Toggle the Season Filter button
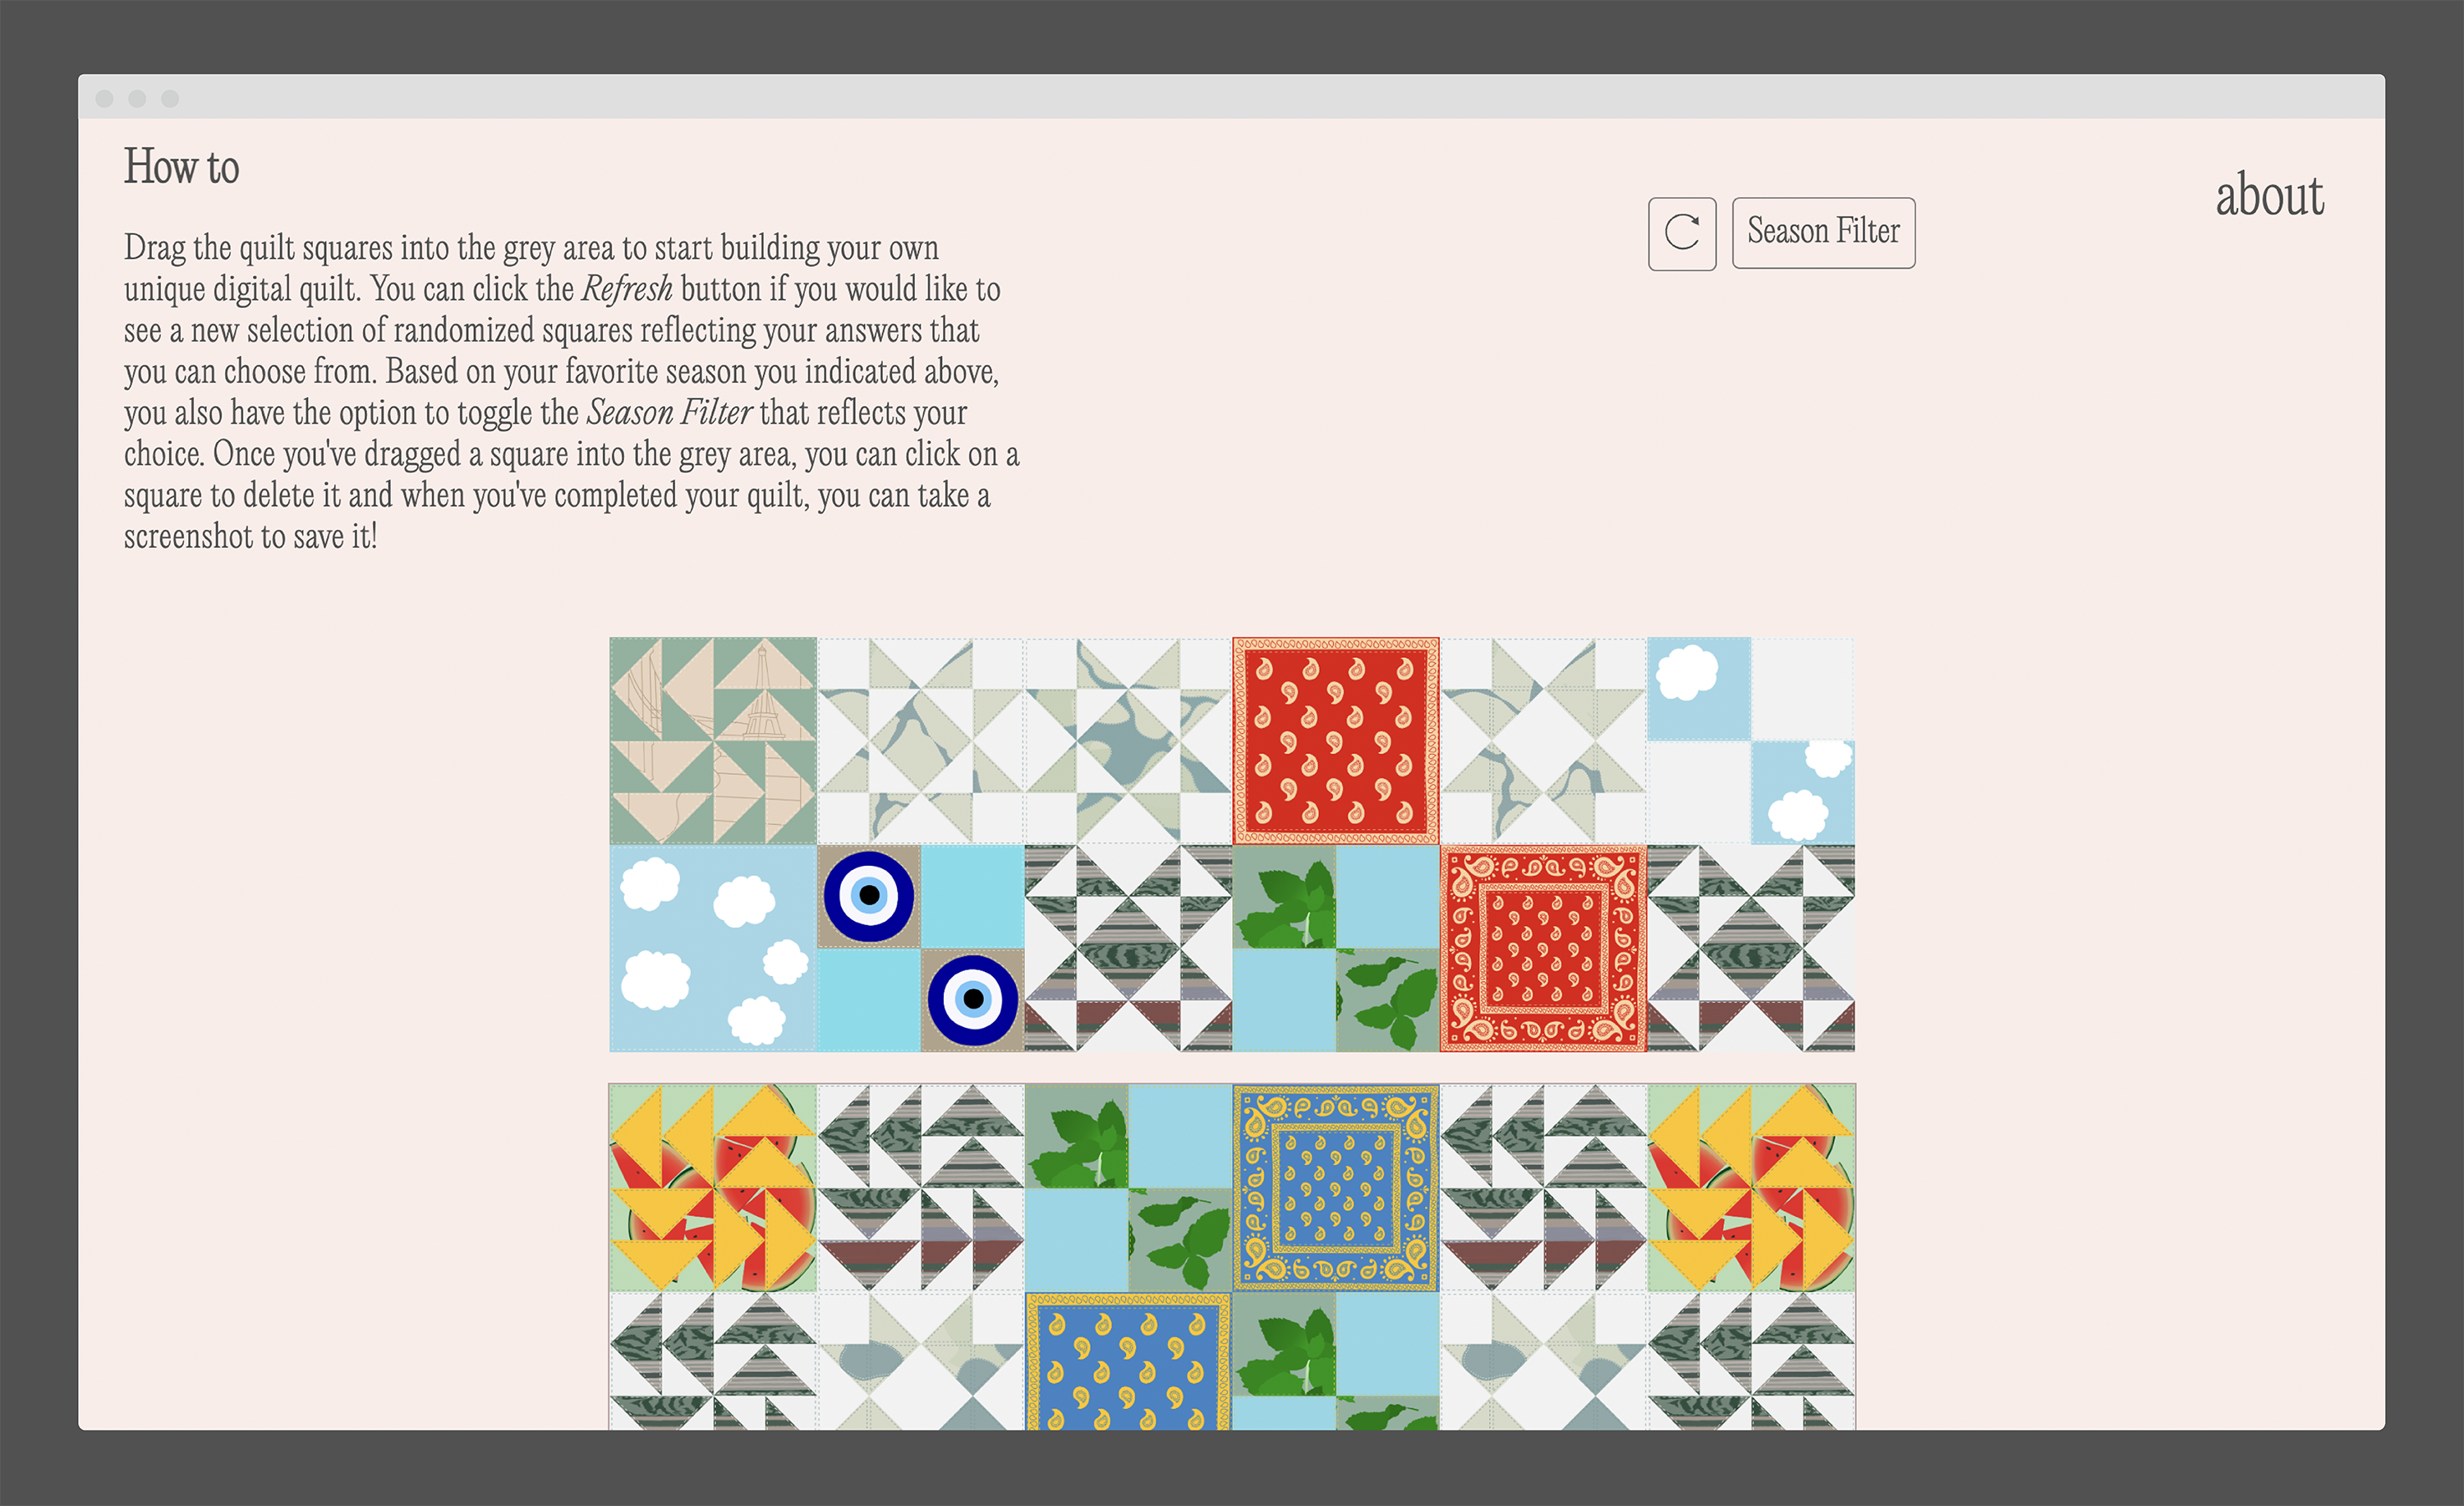This screenshot has width=2464, height=1506. (x=1823, y=233)
